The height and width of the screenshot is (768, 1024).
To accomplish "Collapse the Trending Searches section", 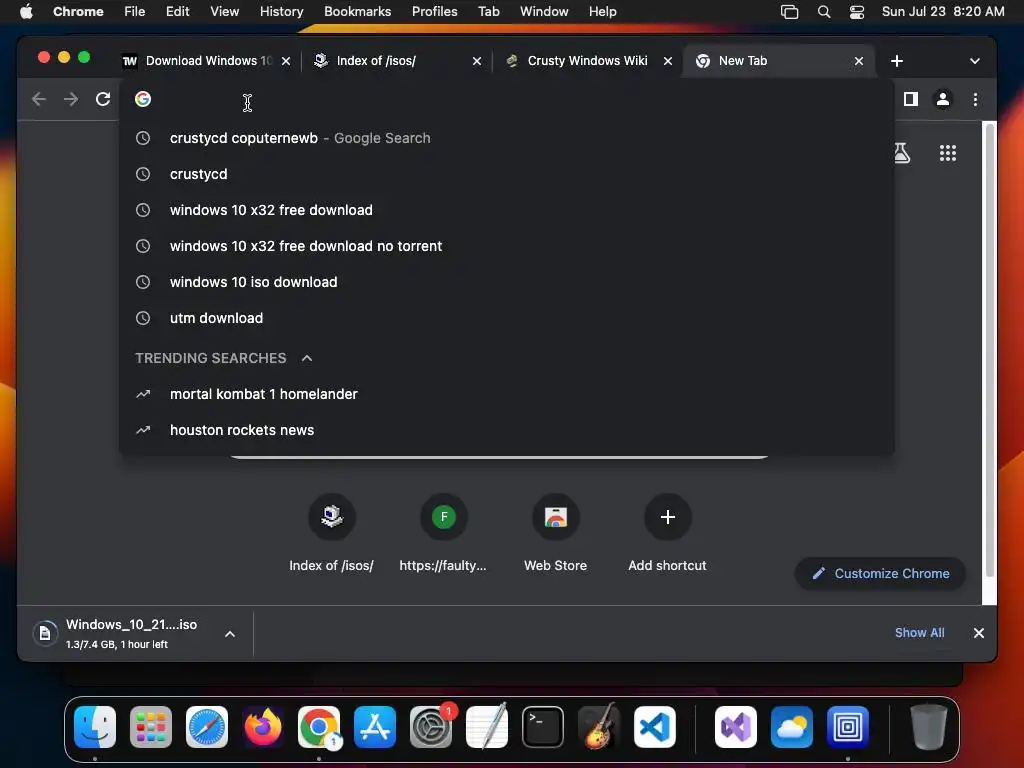I will coord(307,358).
